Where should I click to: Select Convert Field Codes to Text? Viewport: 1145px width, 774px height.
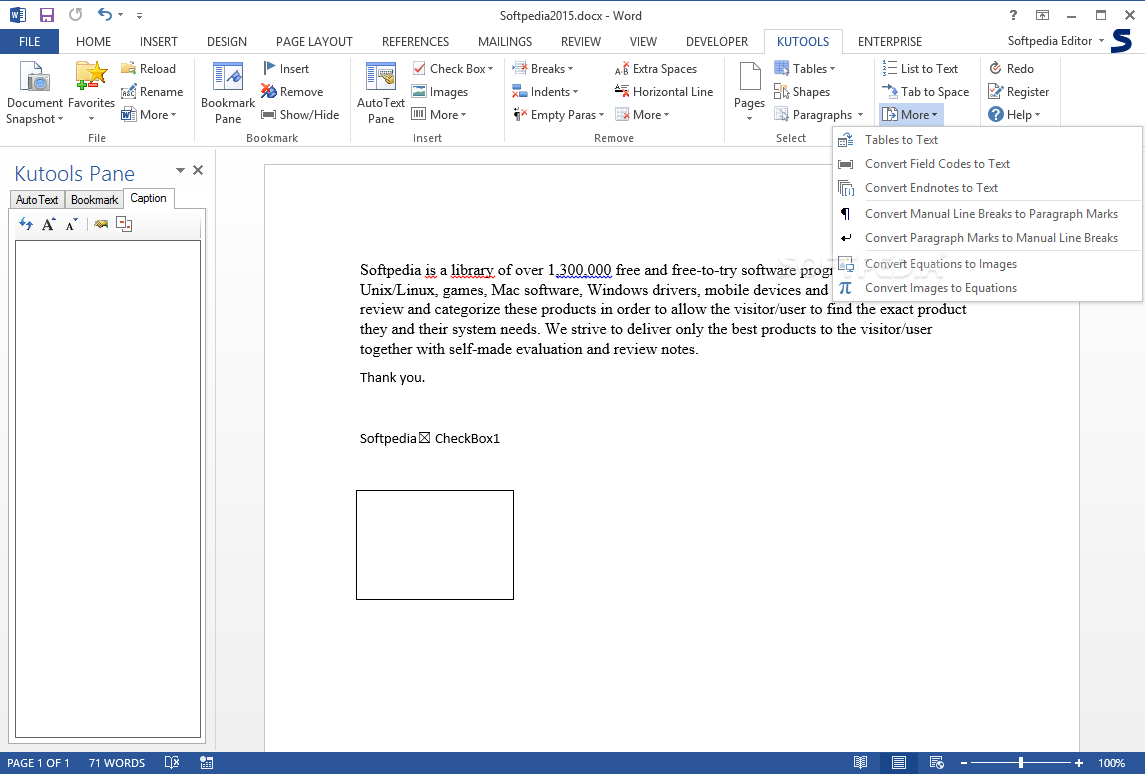coord(987,164)
